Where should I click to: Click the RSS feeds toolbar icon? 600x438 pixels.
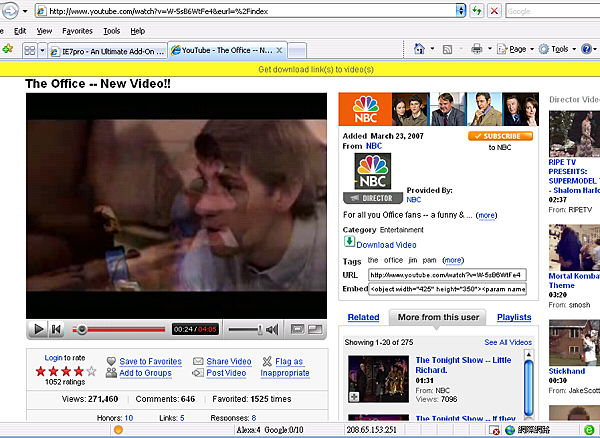[447, 49]
